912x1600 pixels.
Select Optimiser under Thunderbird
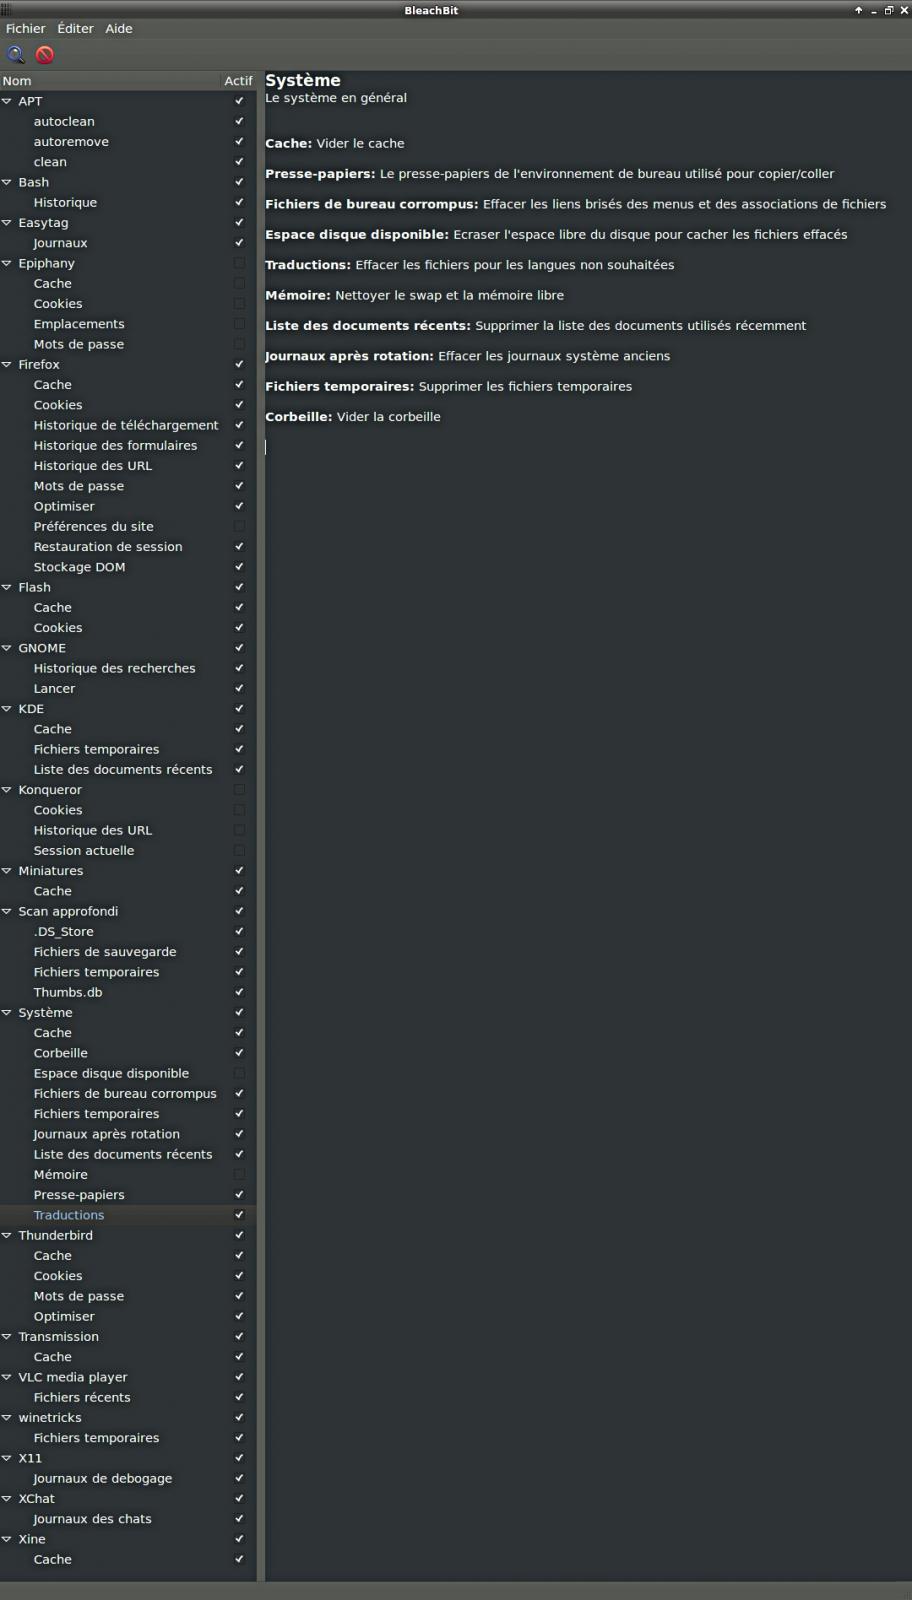(128, 1316)
